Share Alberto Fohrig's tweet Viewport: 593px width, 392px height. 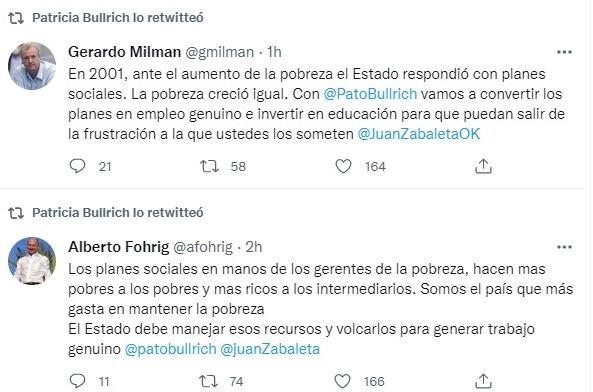pyautogui.click(x=483, y=381)
